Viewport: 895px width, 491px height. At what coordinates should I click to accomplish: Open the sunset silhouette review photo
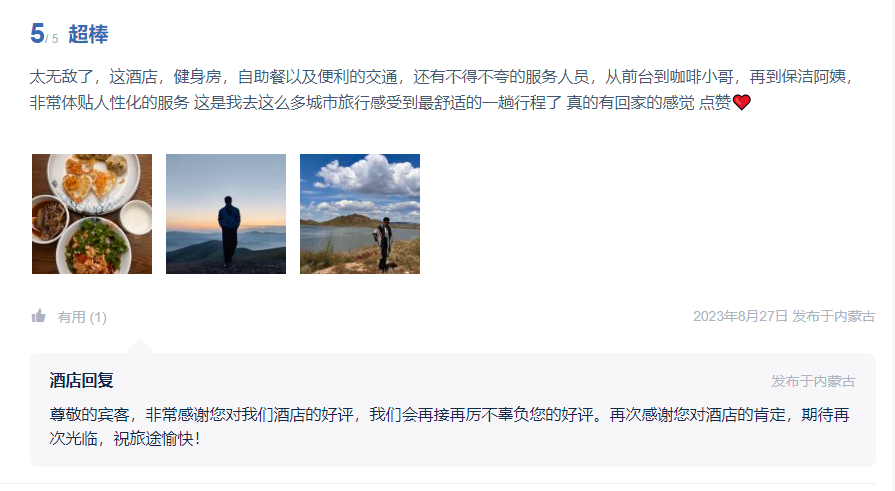coord(226,214)
